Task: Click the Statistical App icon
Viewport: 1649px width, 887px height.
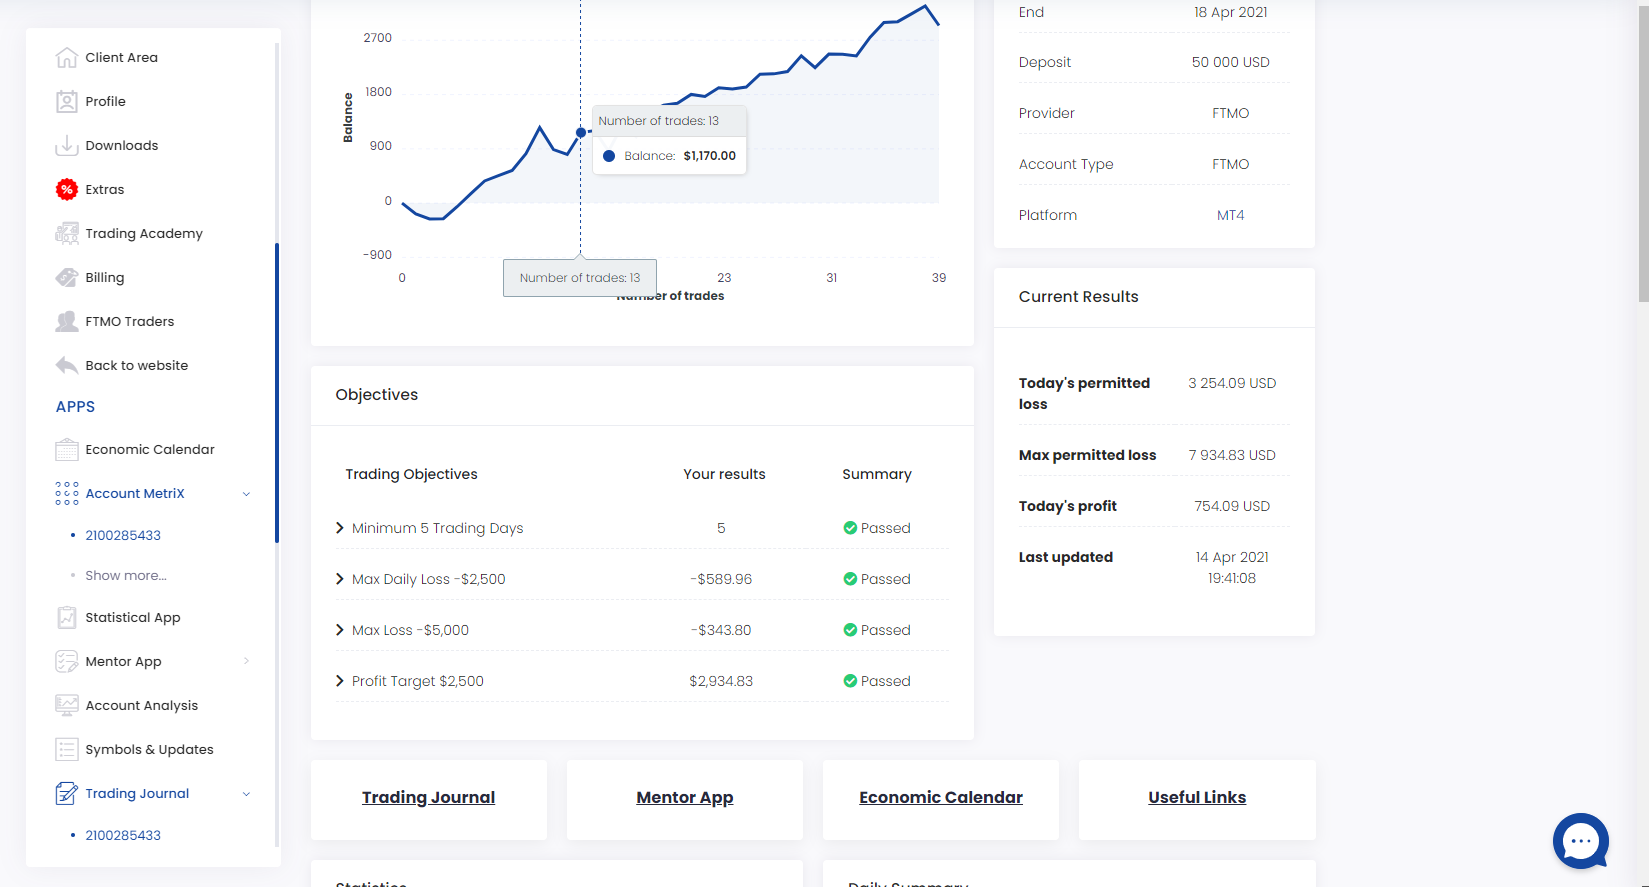Action: 67,618
